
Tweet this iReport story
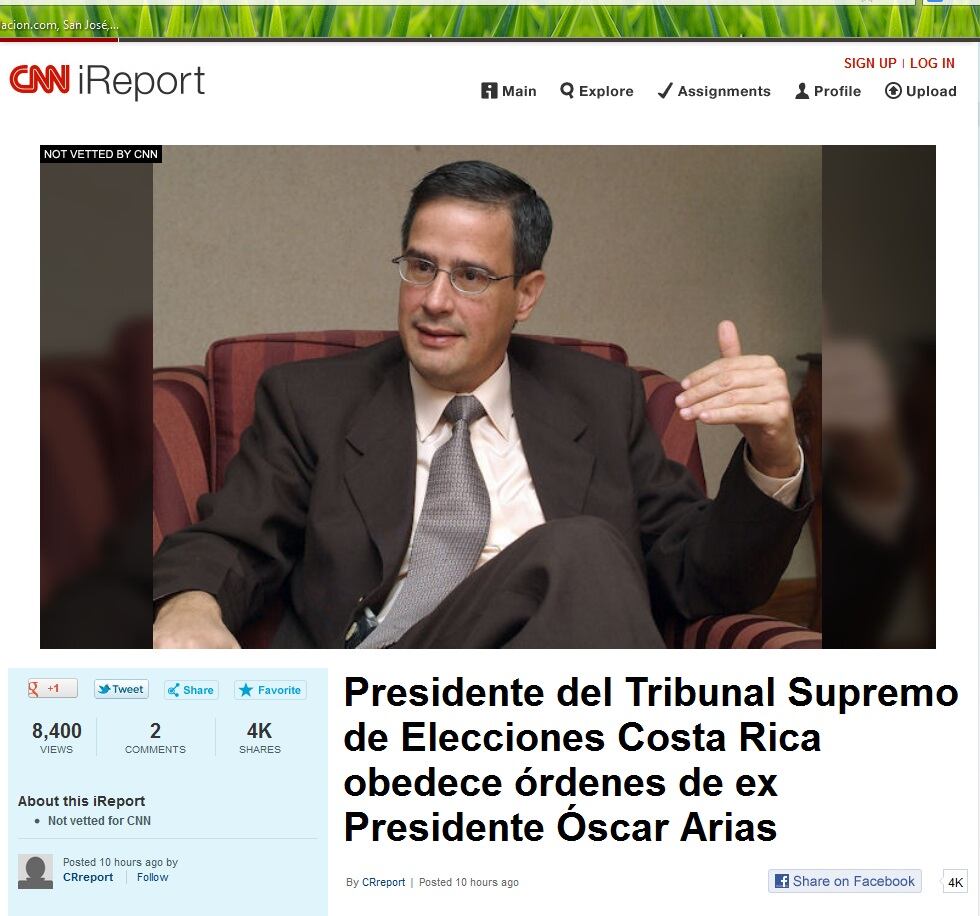click(x=121, y=689)
